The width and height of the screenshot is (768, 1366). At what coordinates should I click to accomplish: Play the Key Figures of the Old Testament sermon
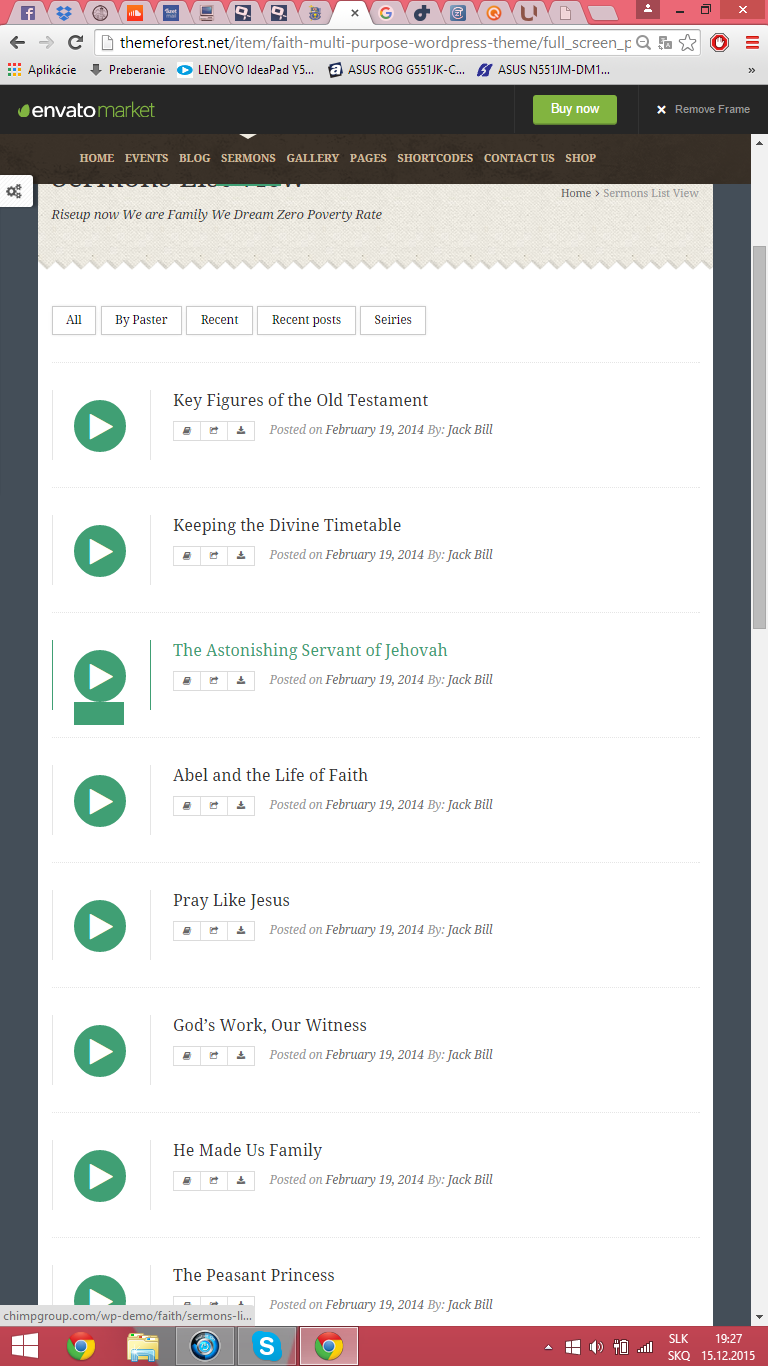coord(100,426)
